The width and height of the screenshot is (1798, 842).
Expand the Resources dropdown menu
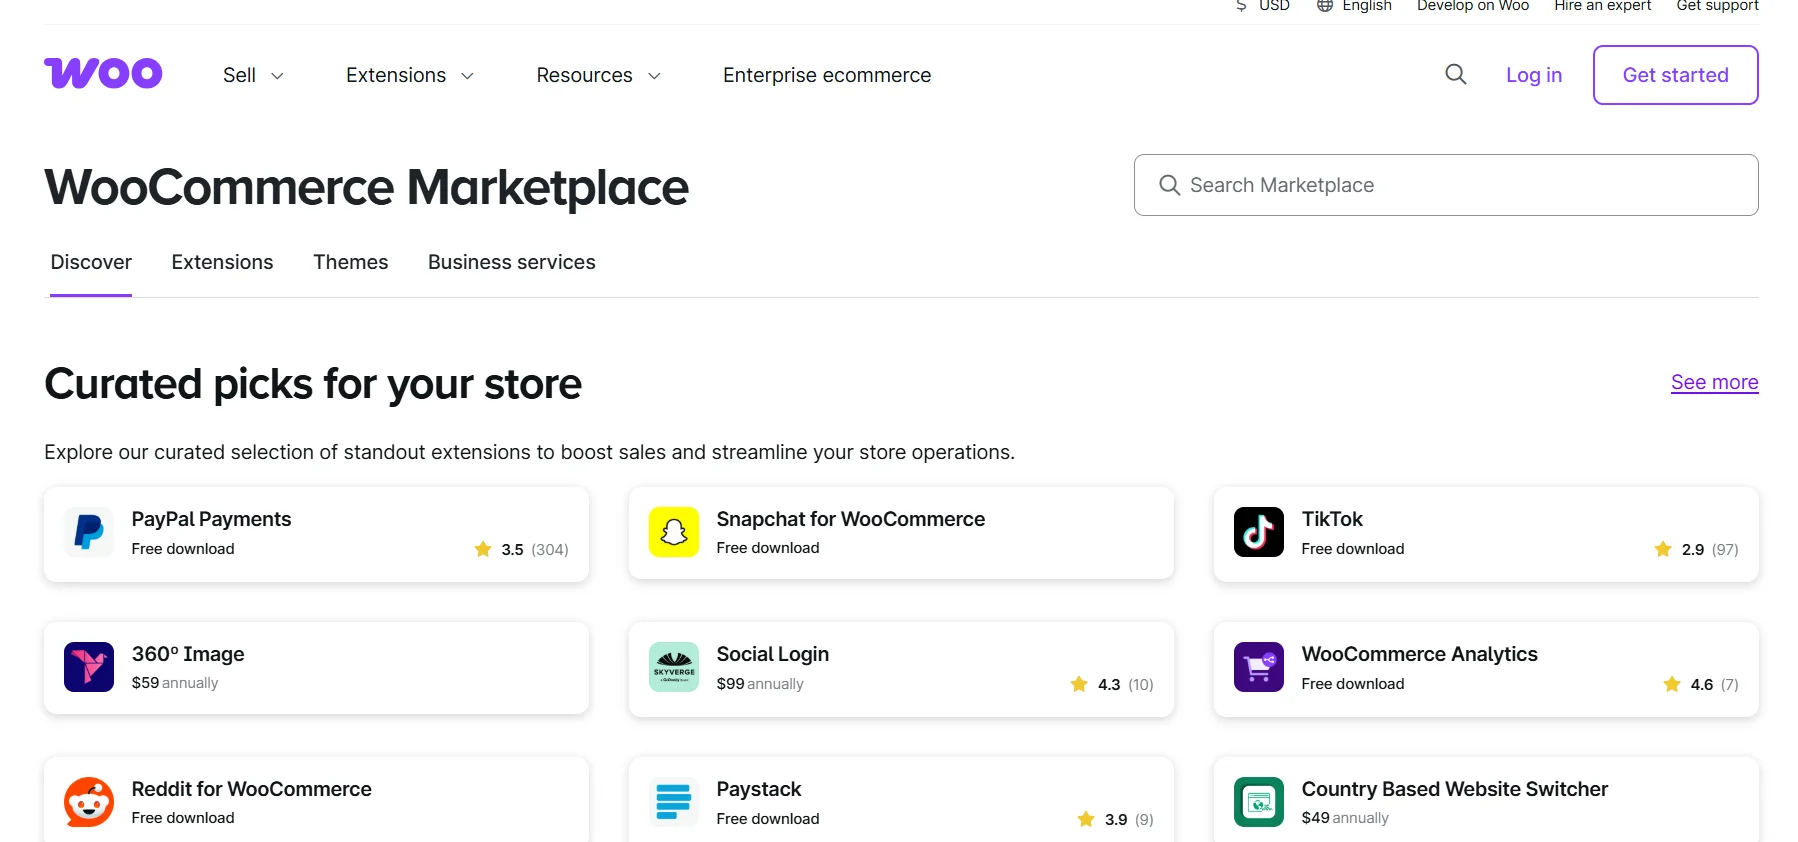[598, 76]
